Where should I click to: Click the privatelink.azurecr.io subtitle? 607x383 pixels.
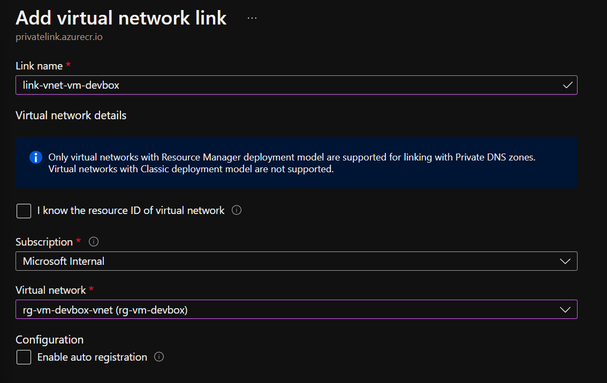click(x=59, y=37)
